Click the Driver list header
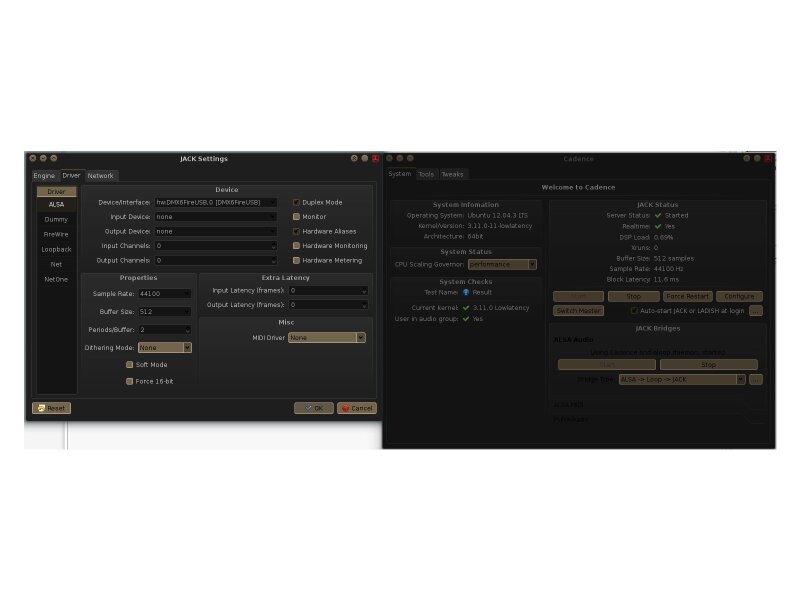800x600 pixels. 57,192
